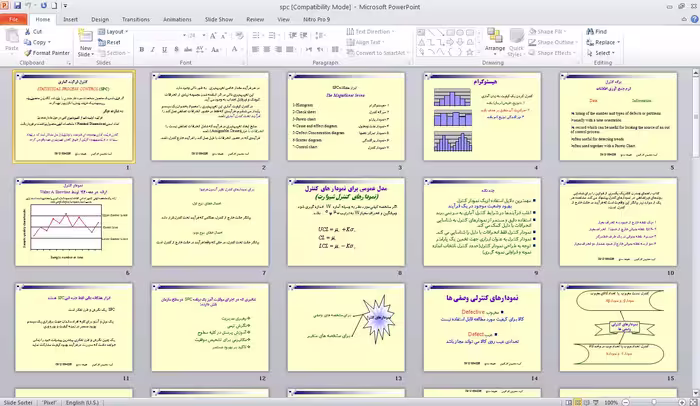Click the Bullets list icon
This screenshot has width=700, height=406.
click(258, 35)
